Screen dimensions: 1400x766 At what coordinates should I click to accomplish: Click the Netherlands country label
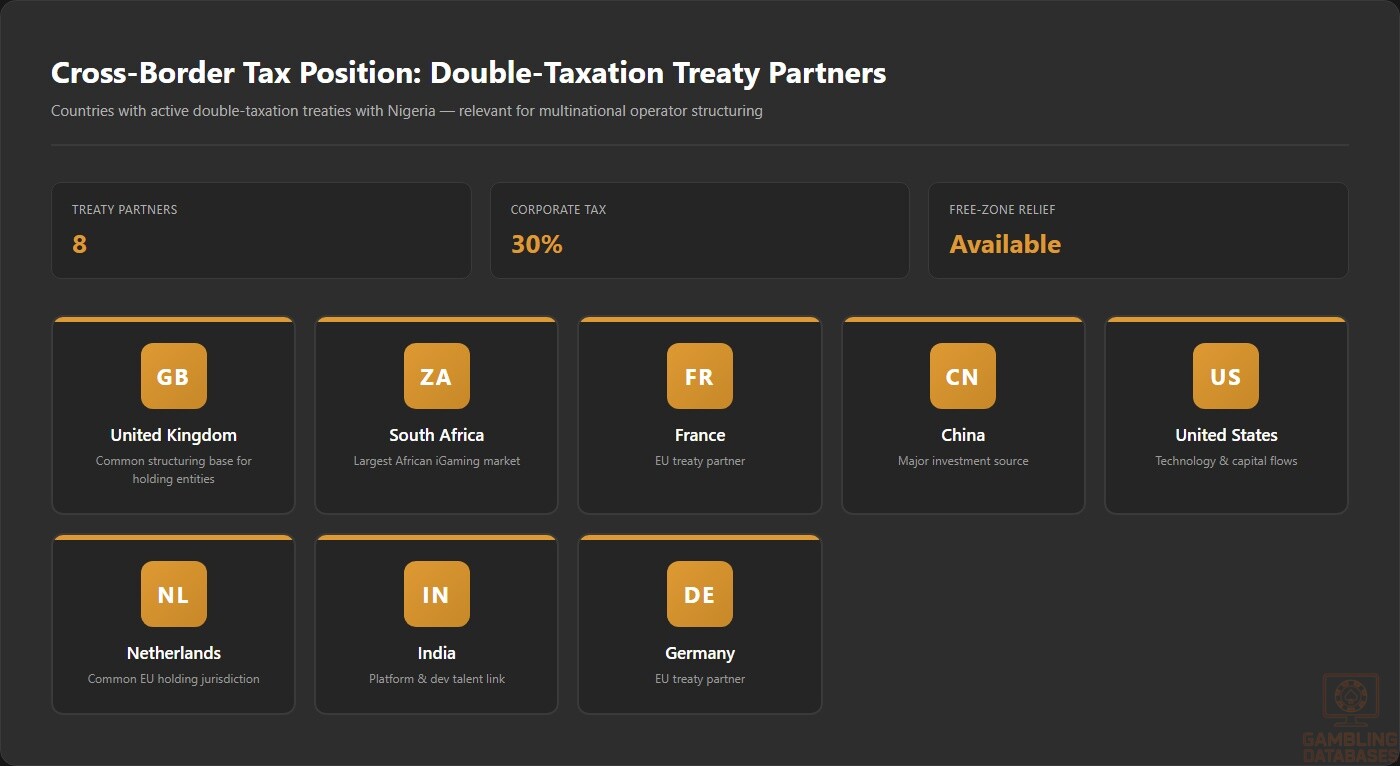[173, 653]
